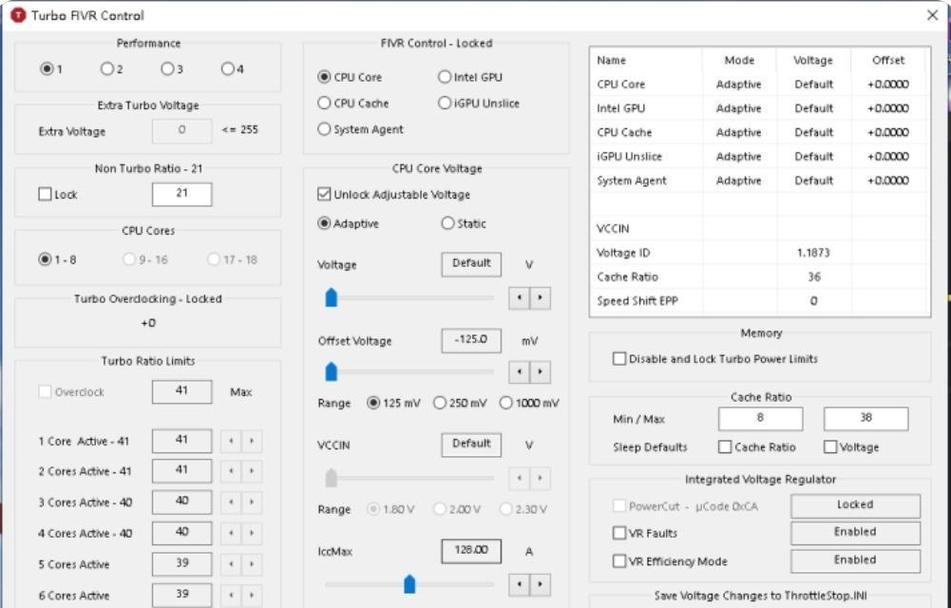Choose CPU Cache in FIVR Control
This screenshot has height=608, width=951.
[x=324, y=103]
